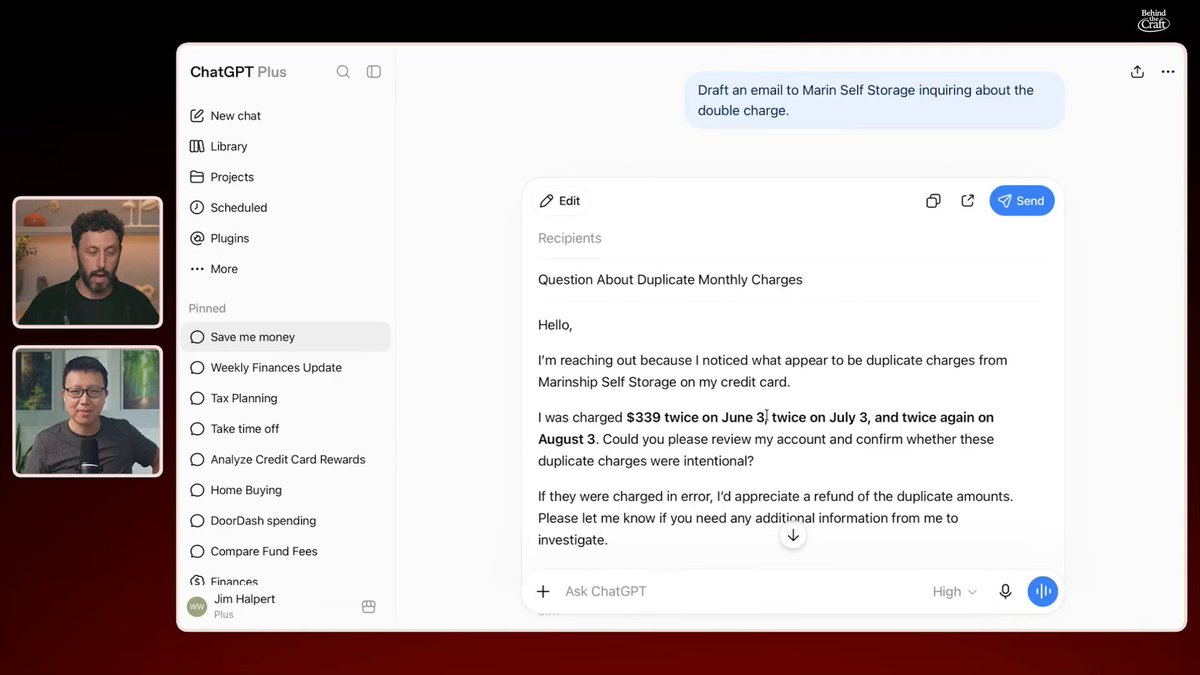Send the drafted email
This screenshot has width=1200, height=675.
(1022, 201)
